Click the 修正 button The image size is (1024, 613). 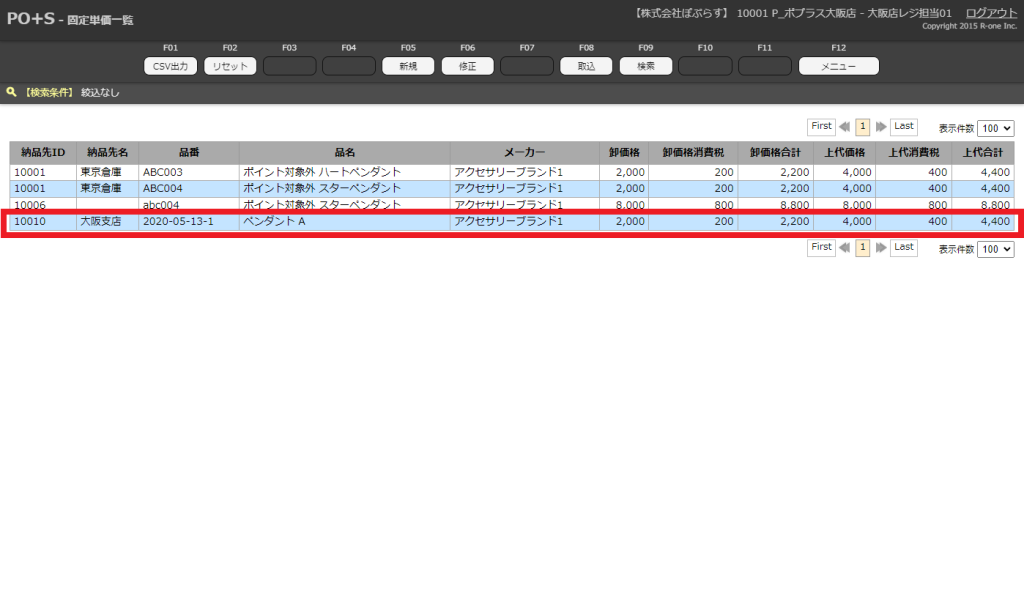[x=467, y=66]
